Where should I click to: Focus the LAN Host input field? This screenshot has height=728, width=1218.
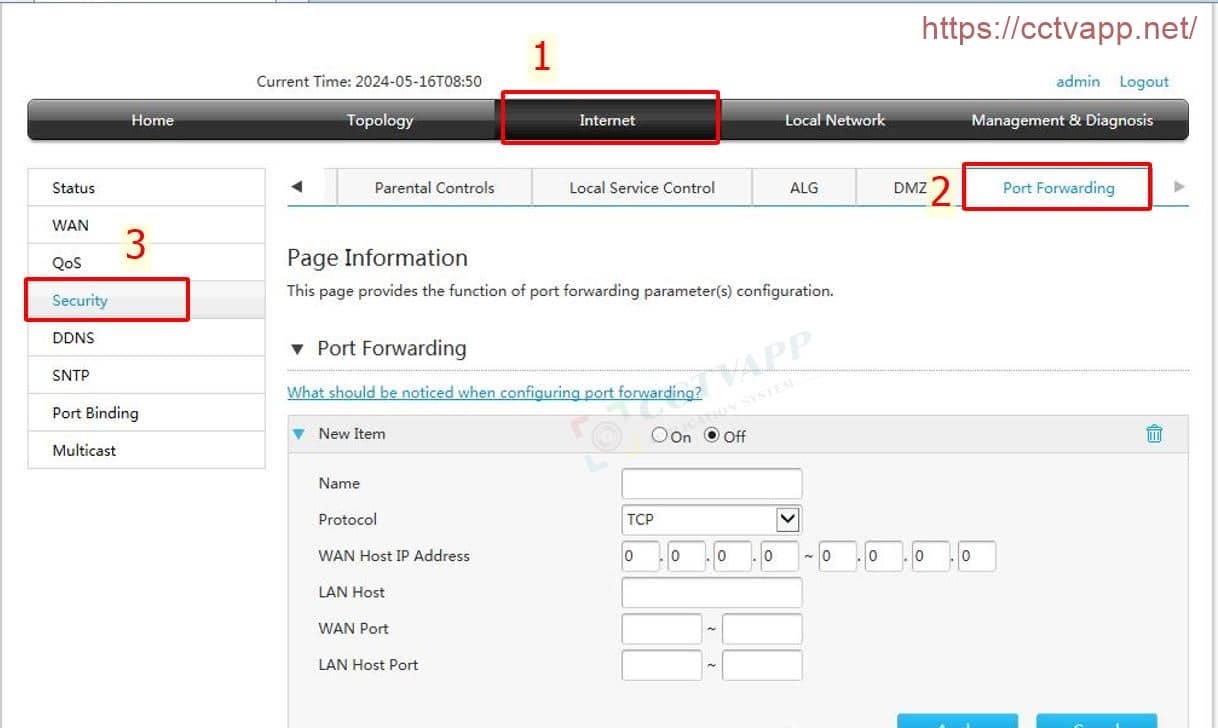711,593
